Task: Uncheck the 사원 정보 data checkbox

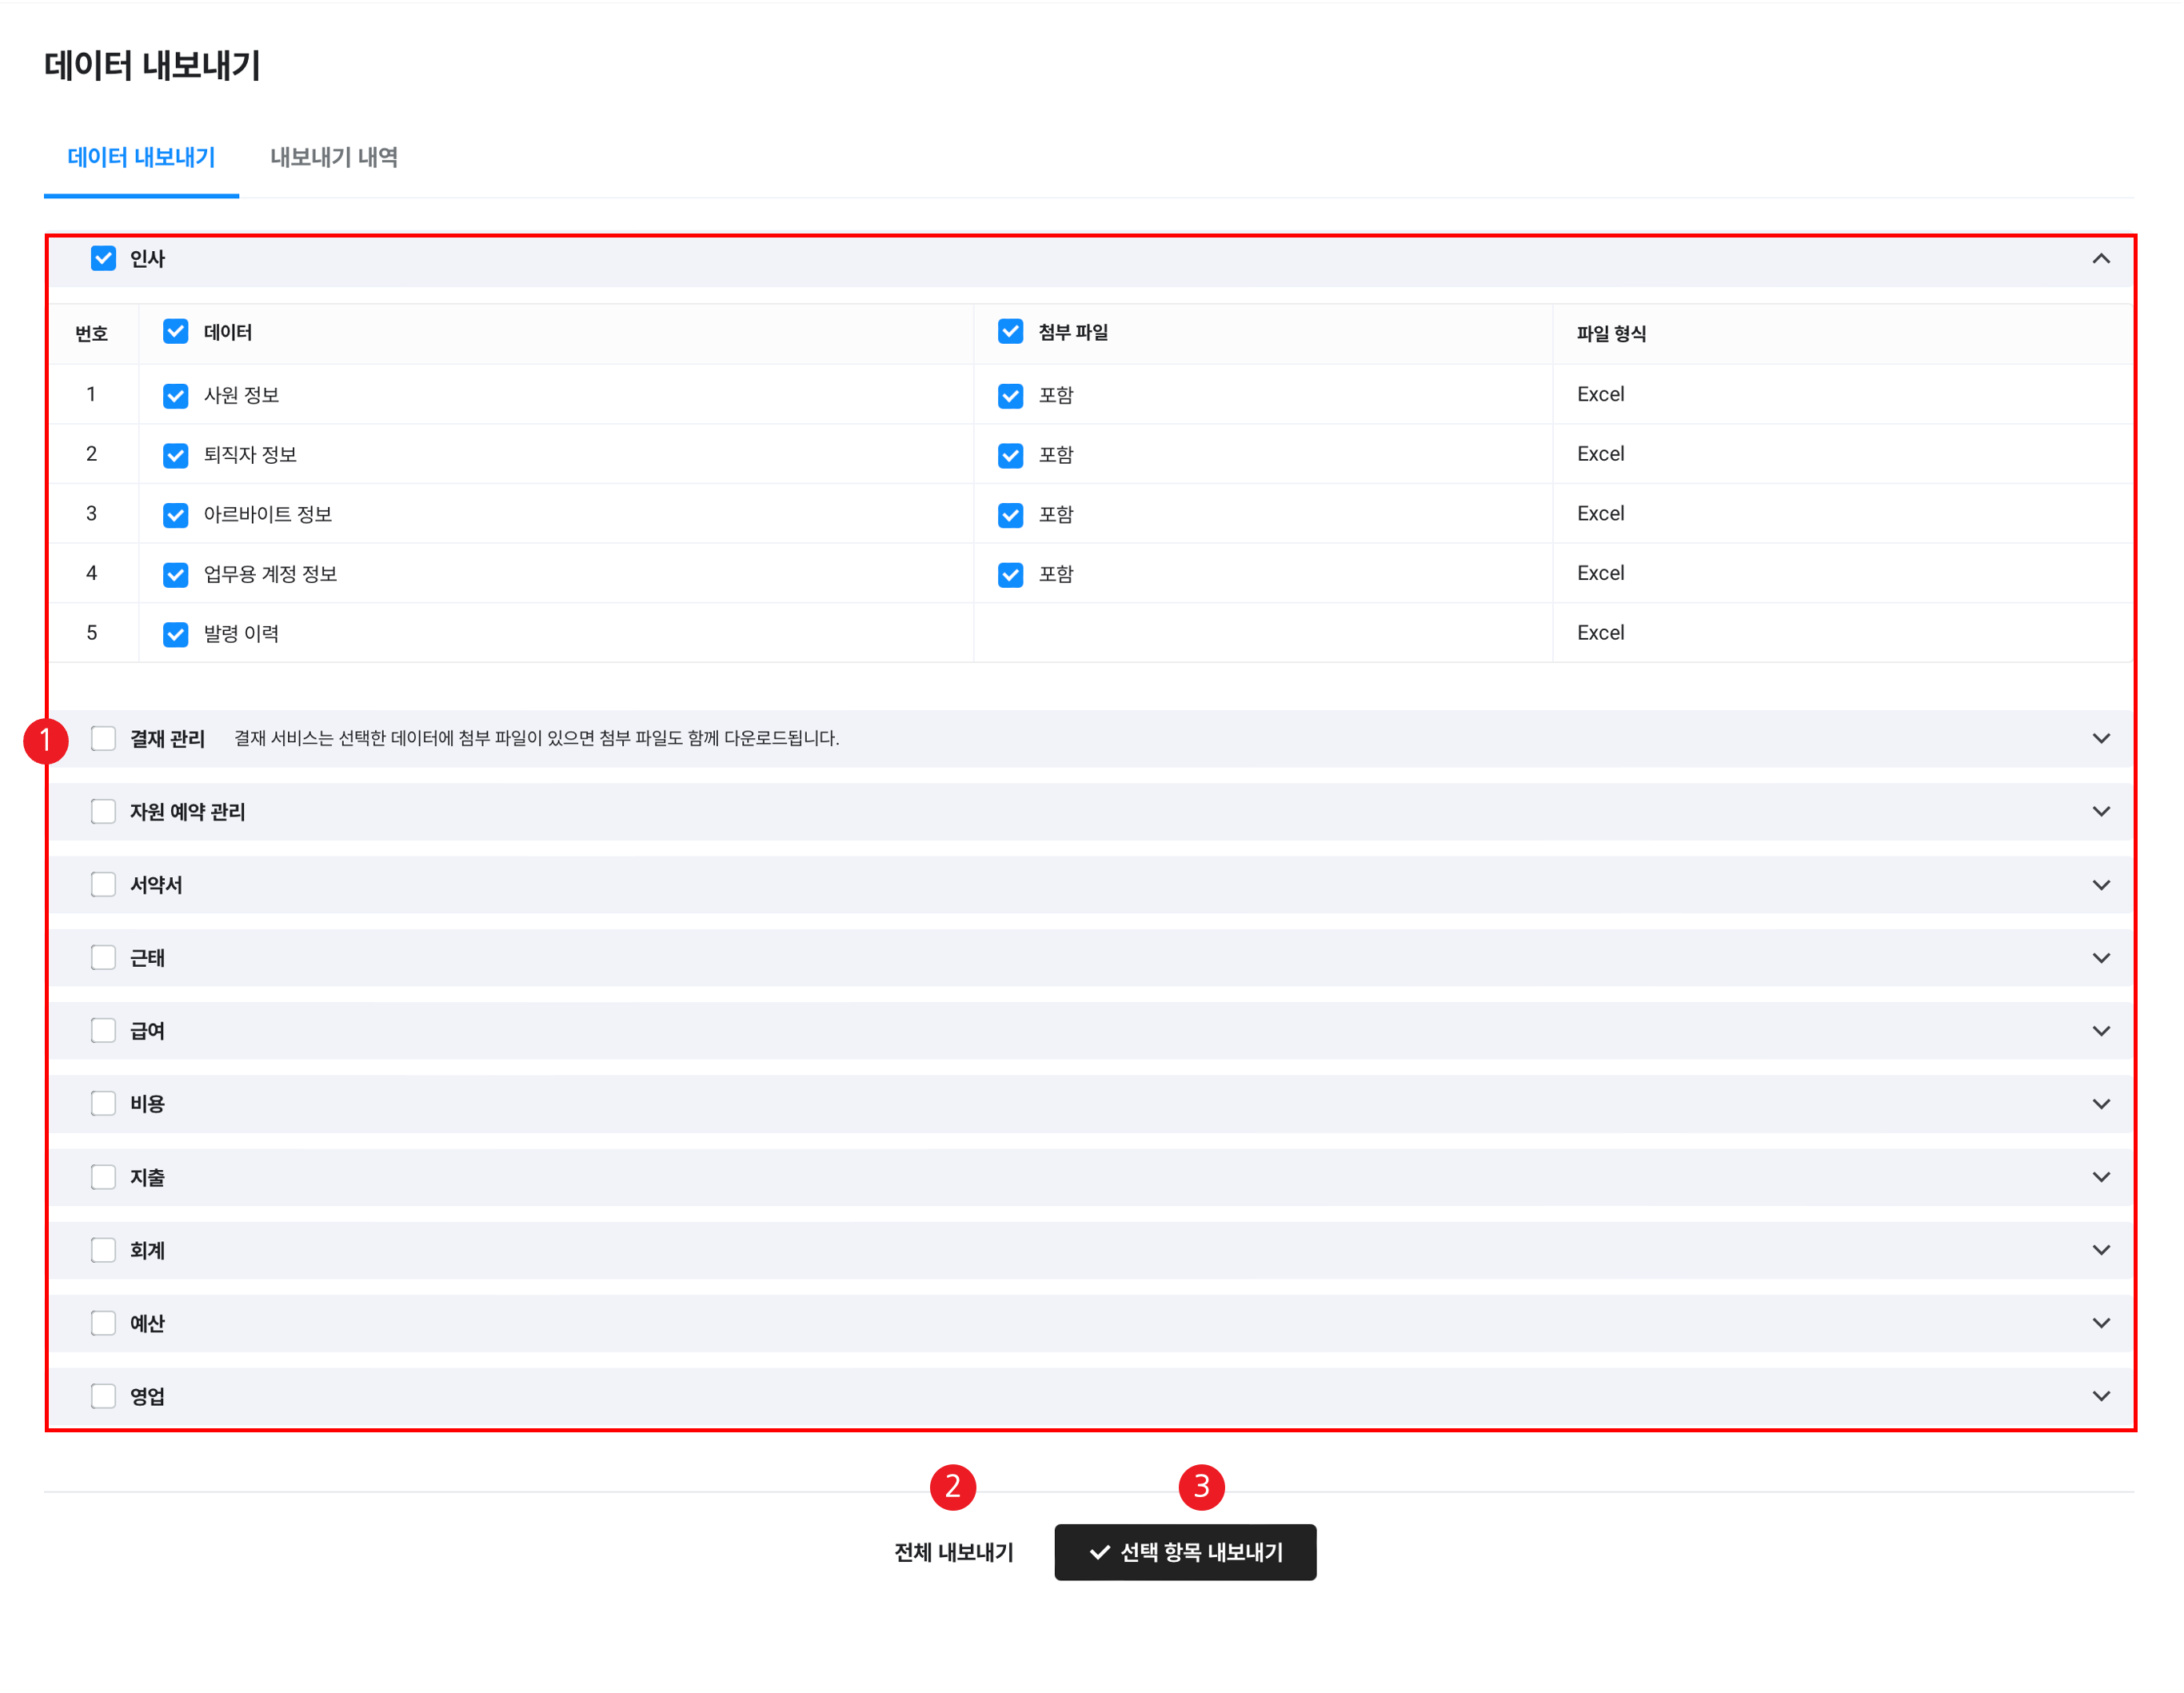Action: [176, 395]
